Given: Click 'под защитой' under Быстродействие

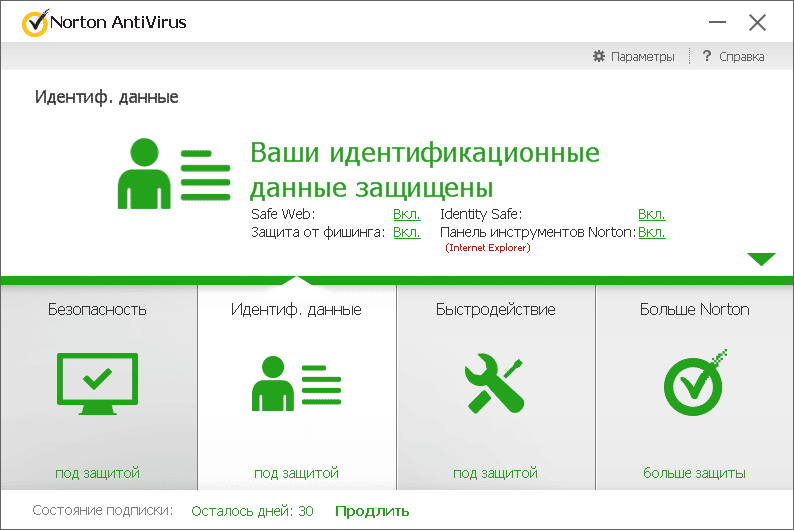Looking at the screenshot, I should pos(495,473).
